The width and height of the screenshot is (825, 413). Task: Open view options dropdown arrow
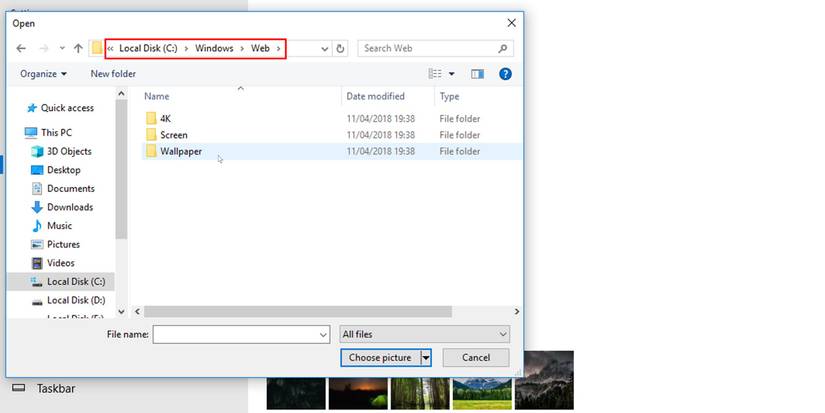pyautogui.click(x=451, y=74)
